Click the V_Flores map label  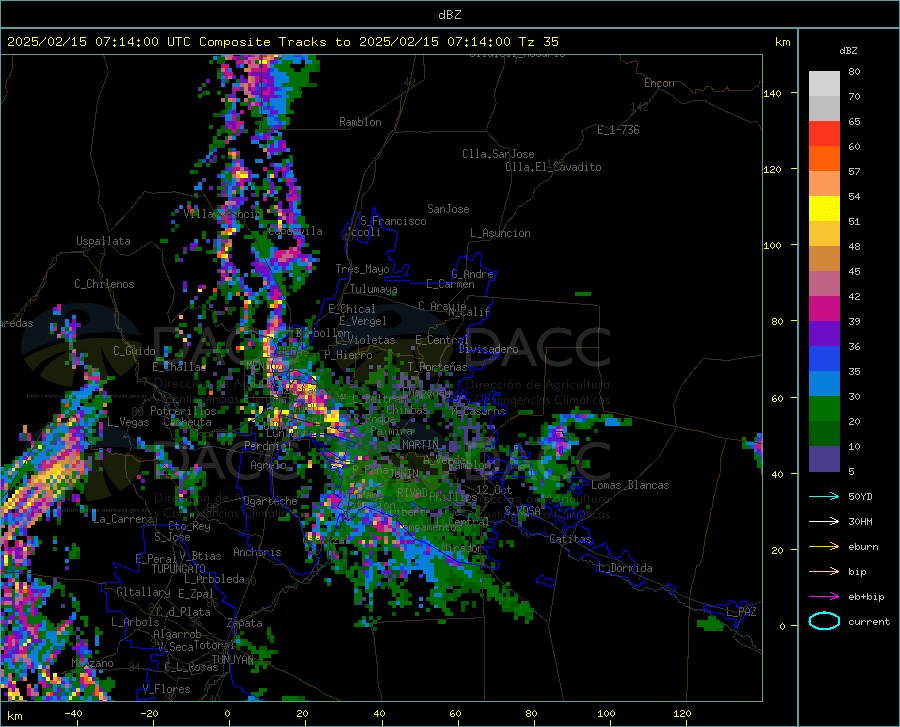(166, 689)
